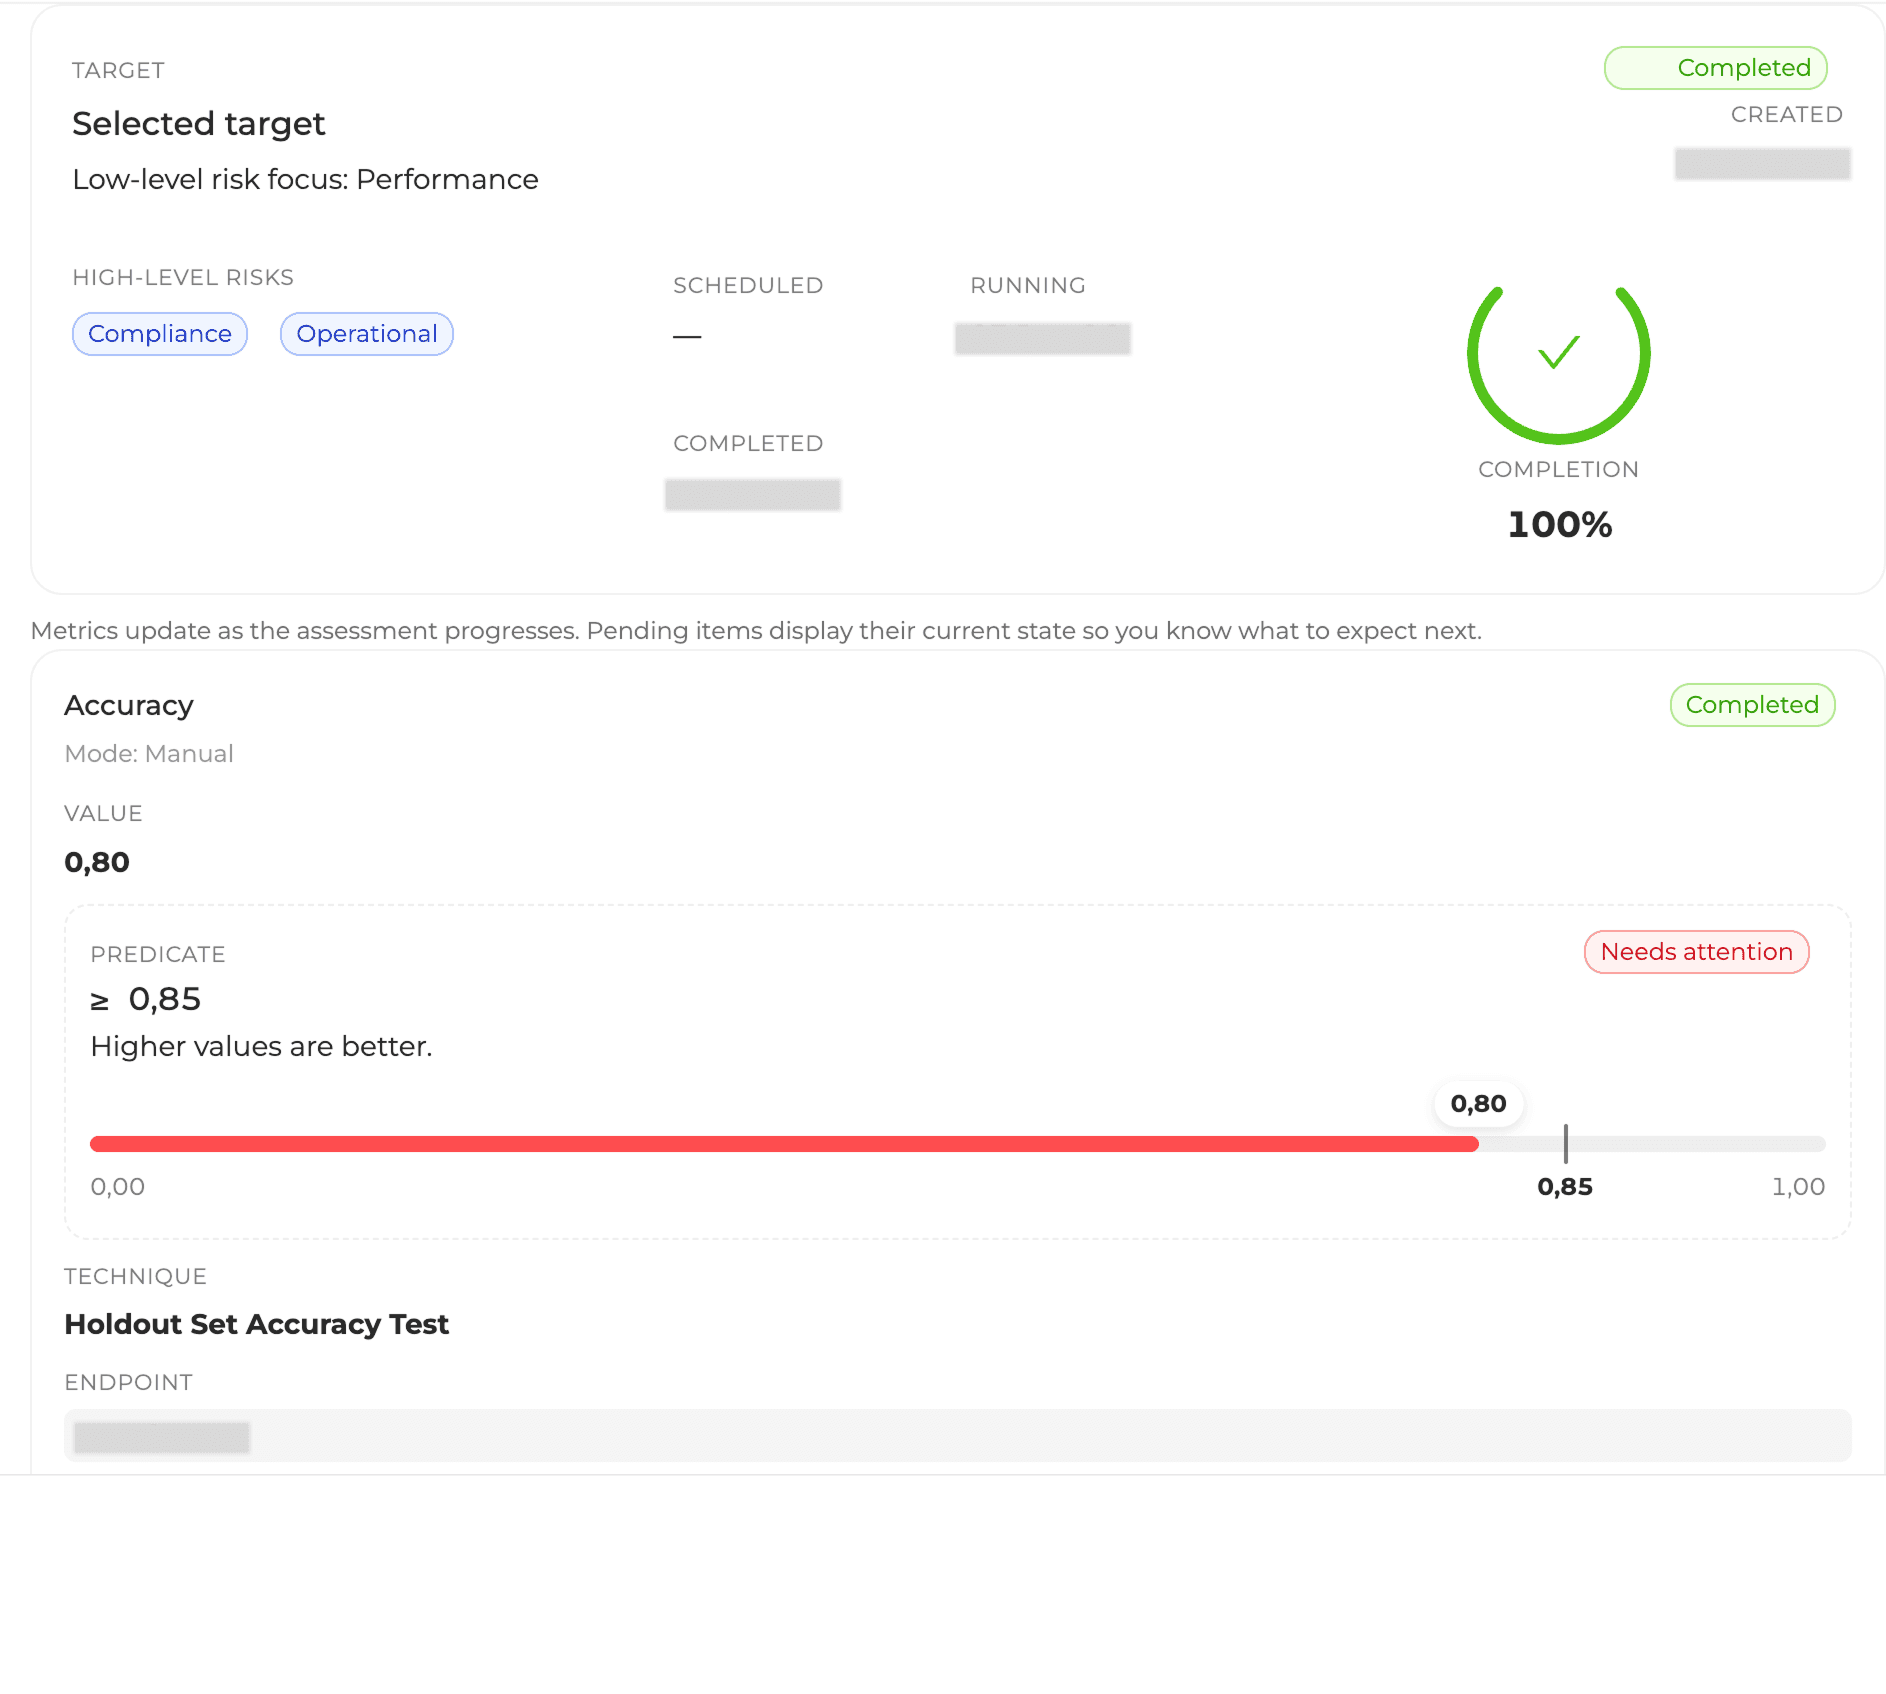Click the Low-level risk focus Performance text
The height and width of the screenshot is (1694, 1886).
[305, 180]
